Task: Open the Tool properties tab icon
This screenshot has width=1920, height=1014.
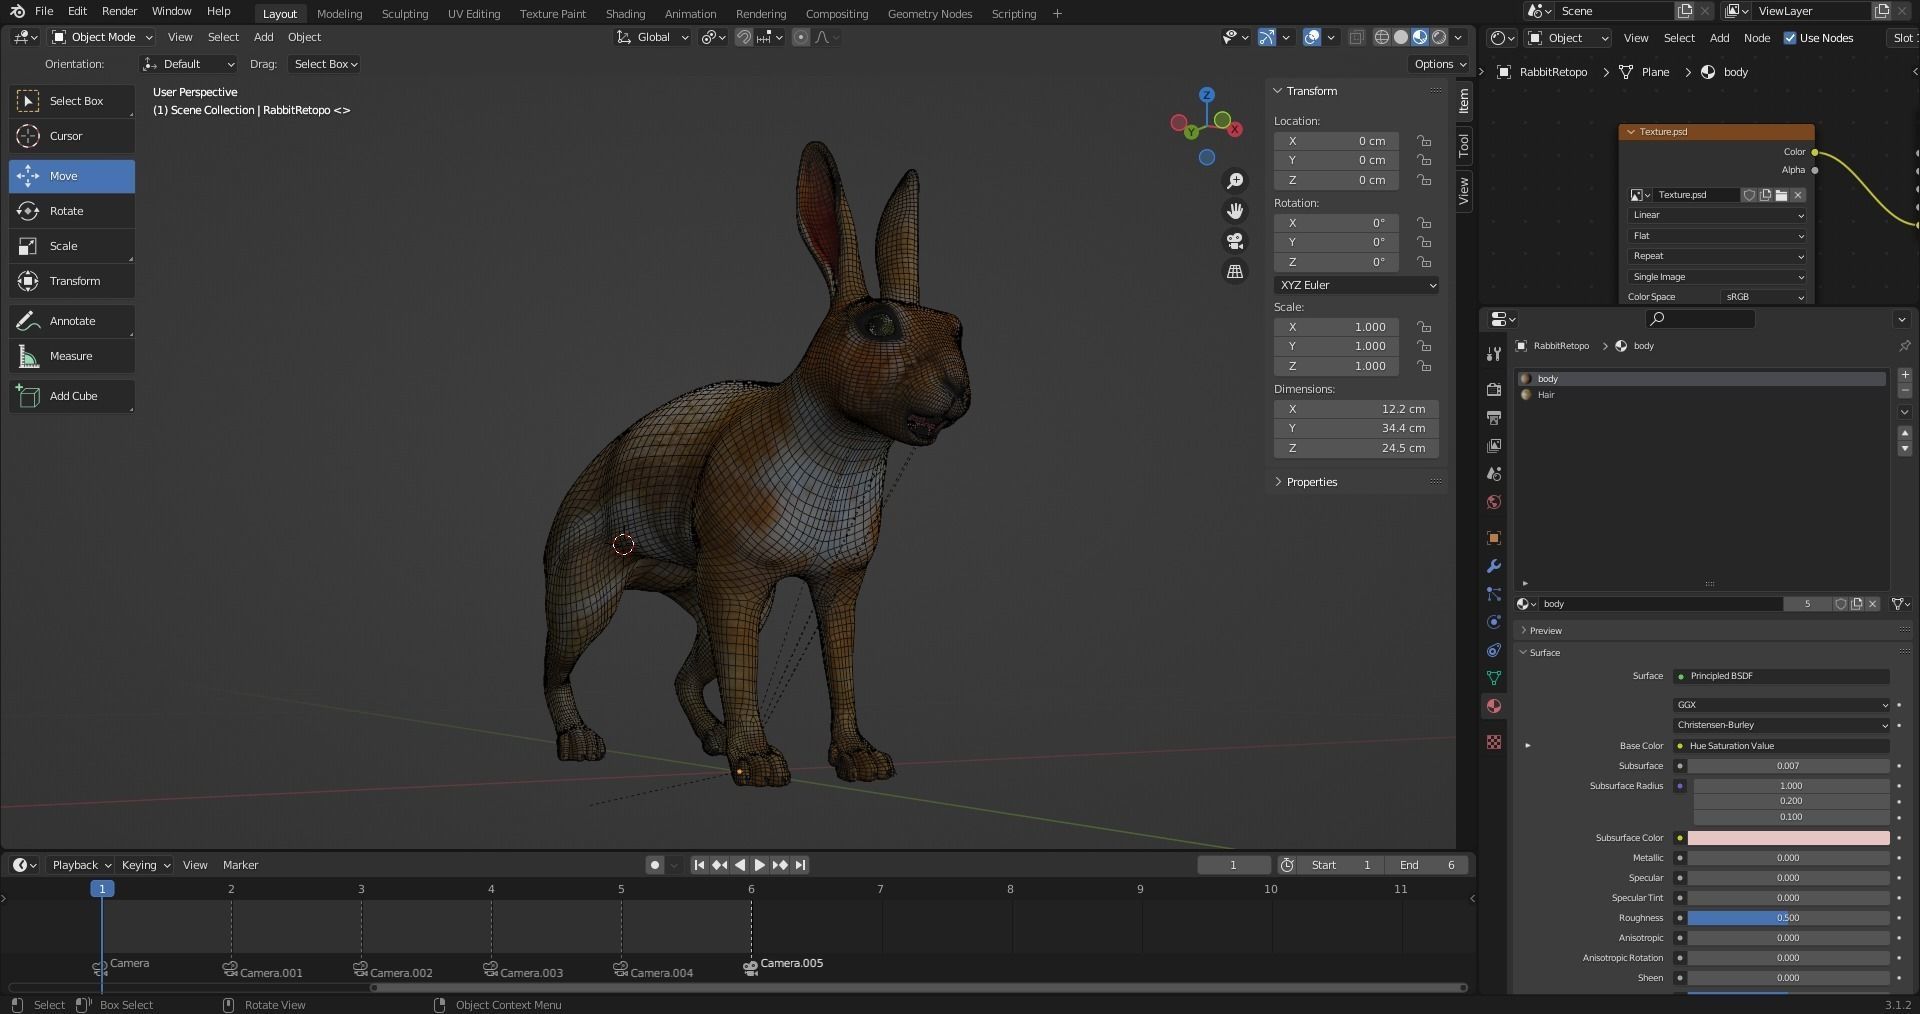Action: coord(1494,354)
